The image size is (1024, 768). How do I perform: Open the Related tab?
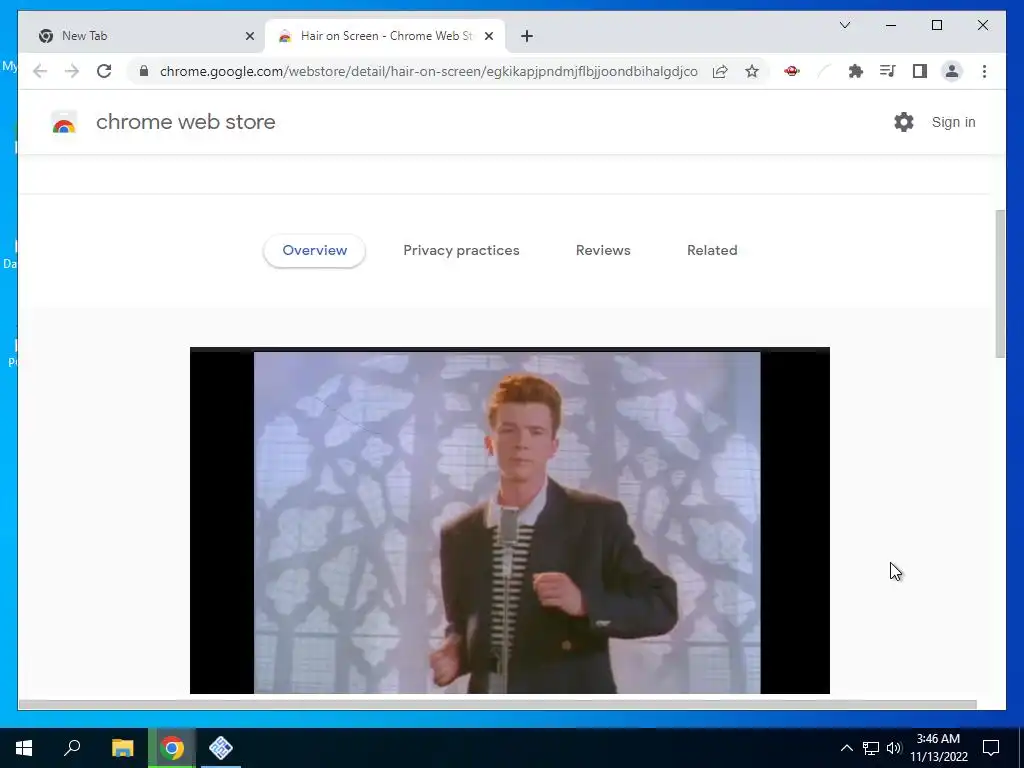coord(712,251)
